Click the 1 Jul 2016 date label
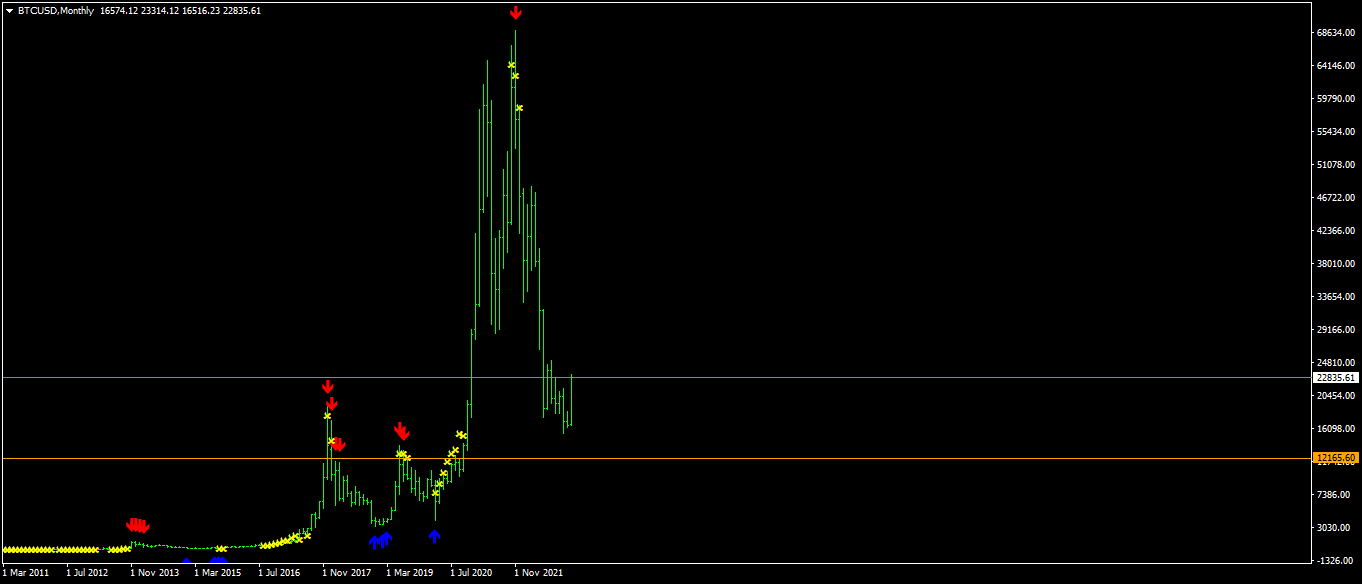Image resolution: width=1362 pixels, height=584 pixels. pyautogui.click(x=280, y=574)
